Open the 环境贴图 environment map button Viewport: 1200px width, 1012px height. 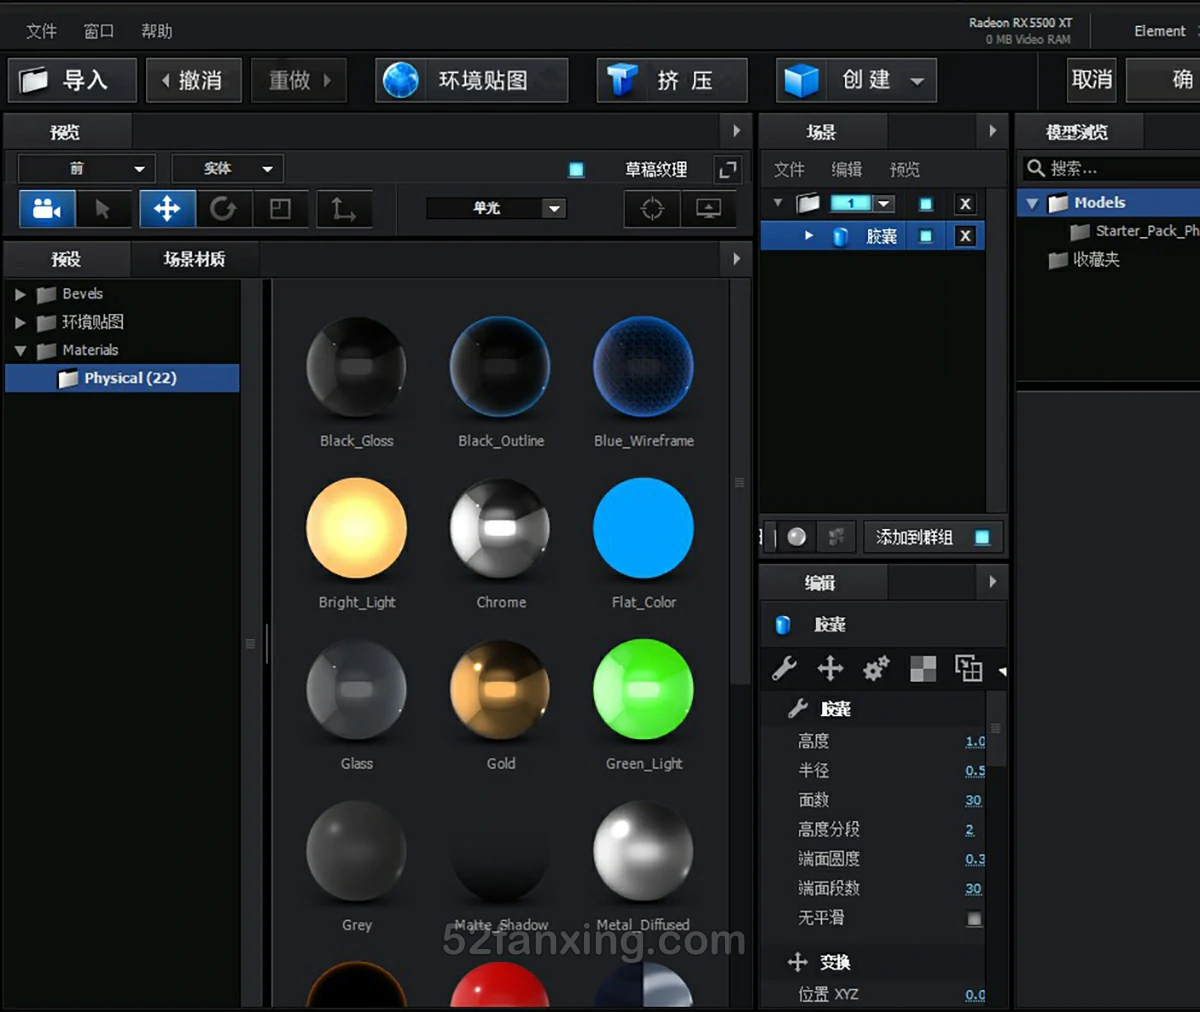472,80
